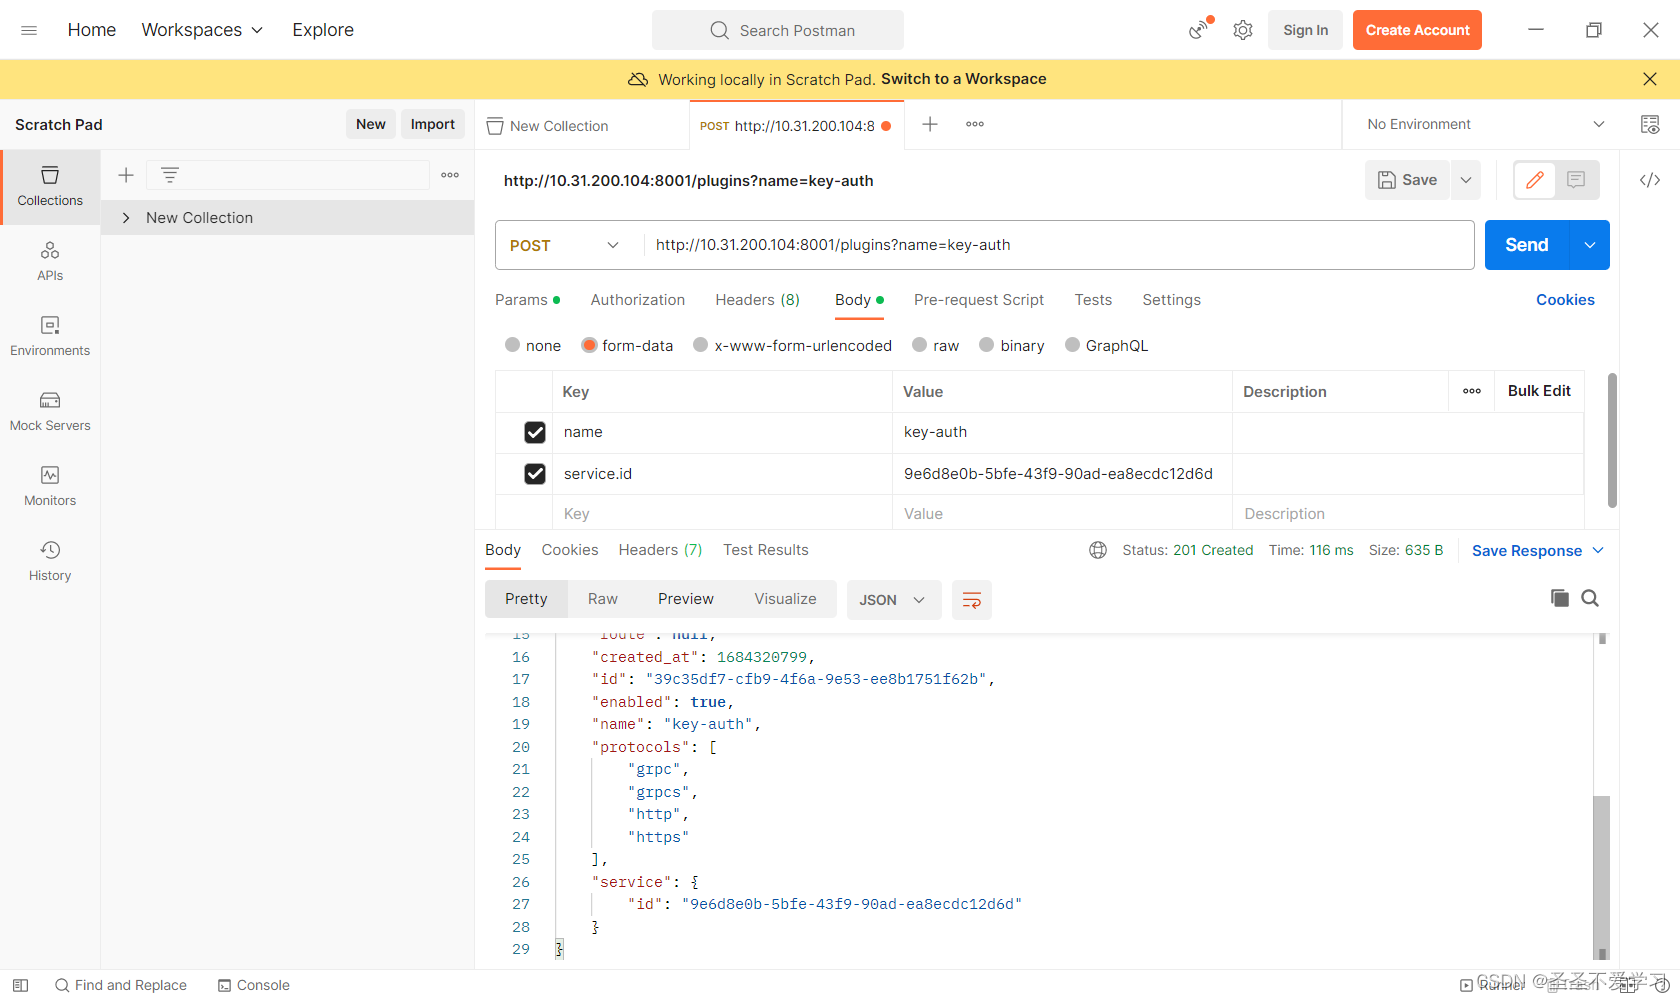Open Mock Servers in the sidebar
The image size is (1680, 1000).
50,411
